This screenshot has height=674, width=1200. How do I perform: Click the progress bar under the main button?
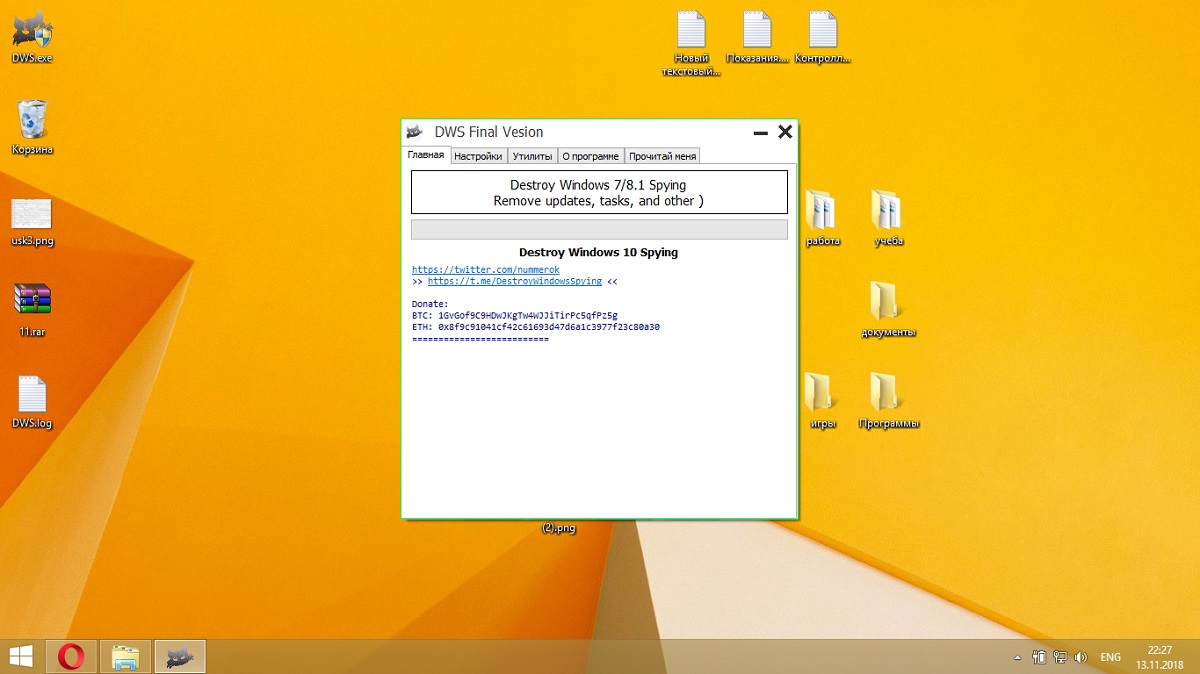(x=599, y=229)
